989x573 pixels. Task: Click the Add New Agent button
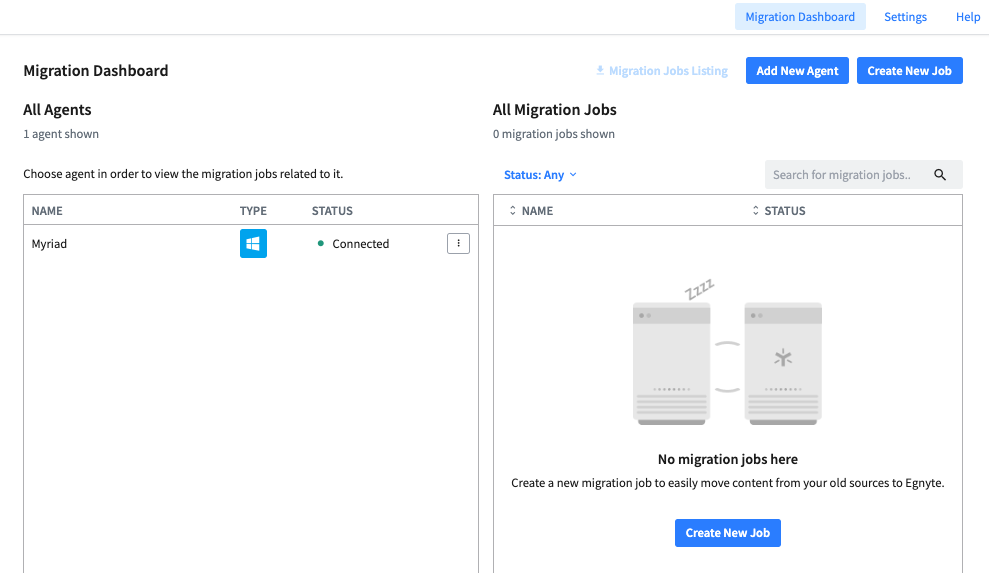tap(797, 71)
